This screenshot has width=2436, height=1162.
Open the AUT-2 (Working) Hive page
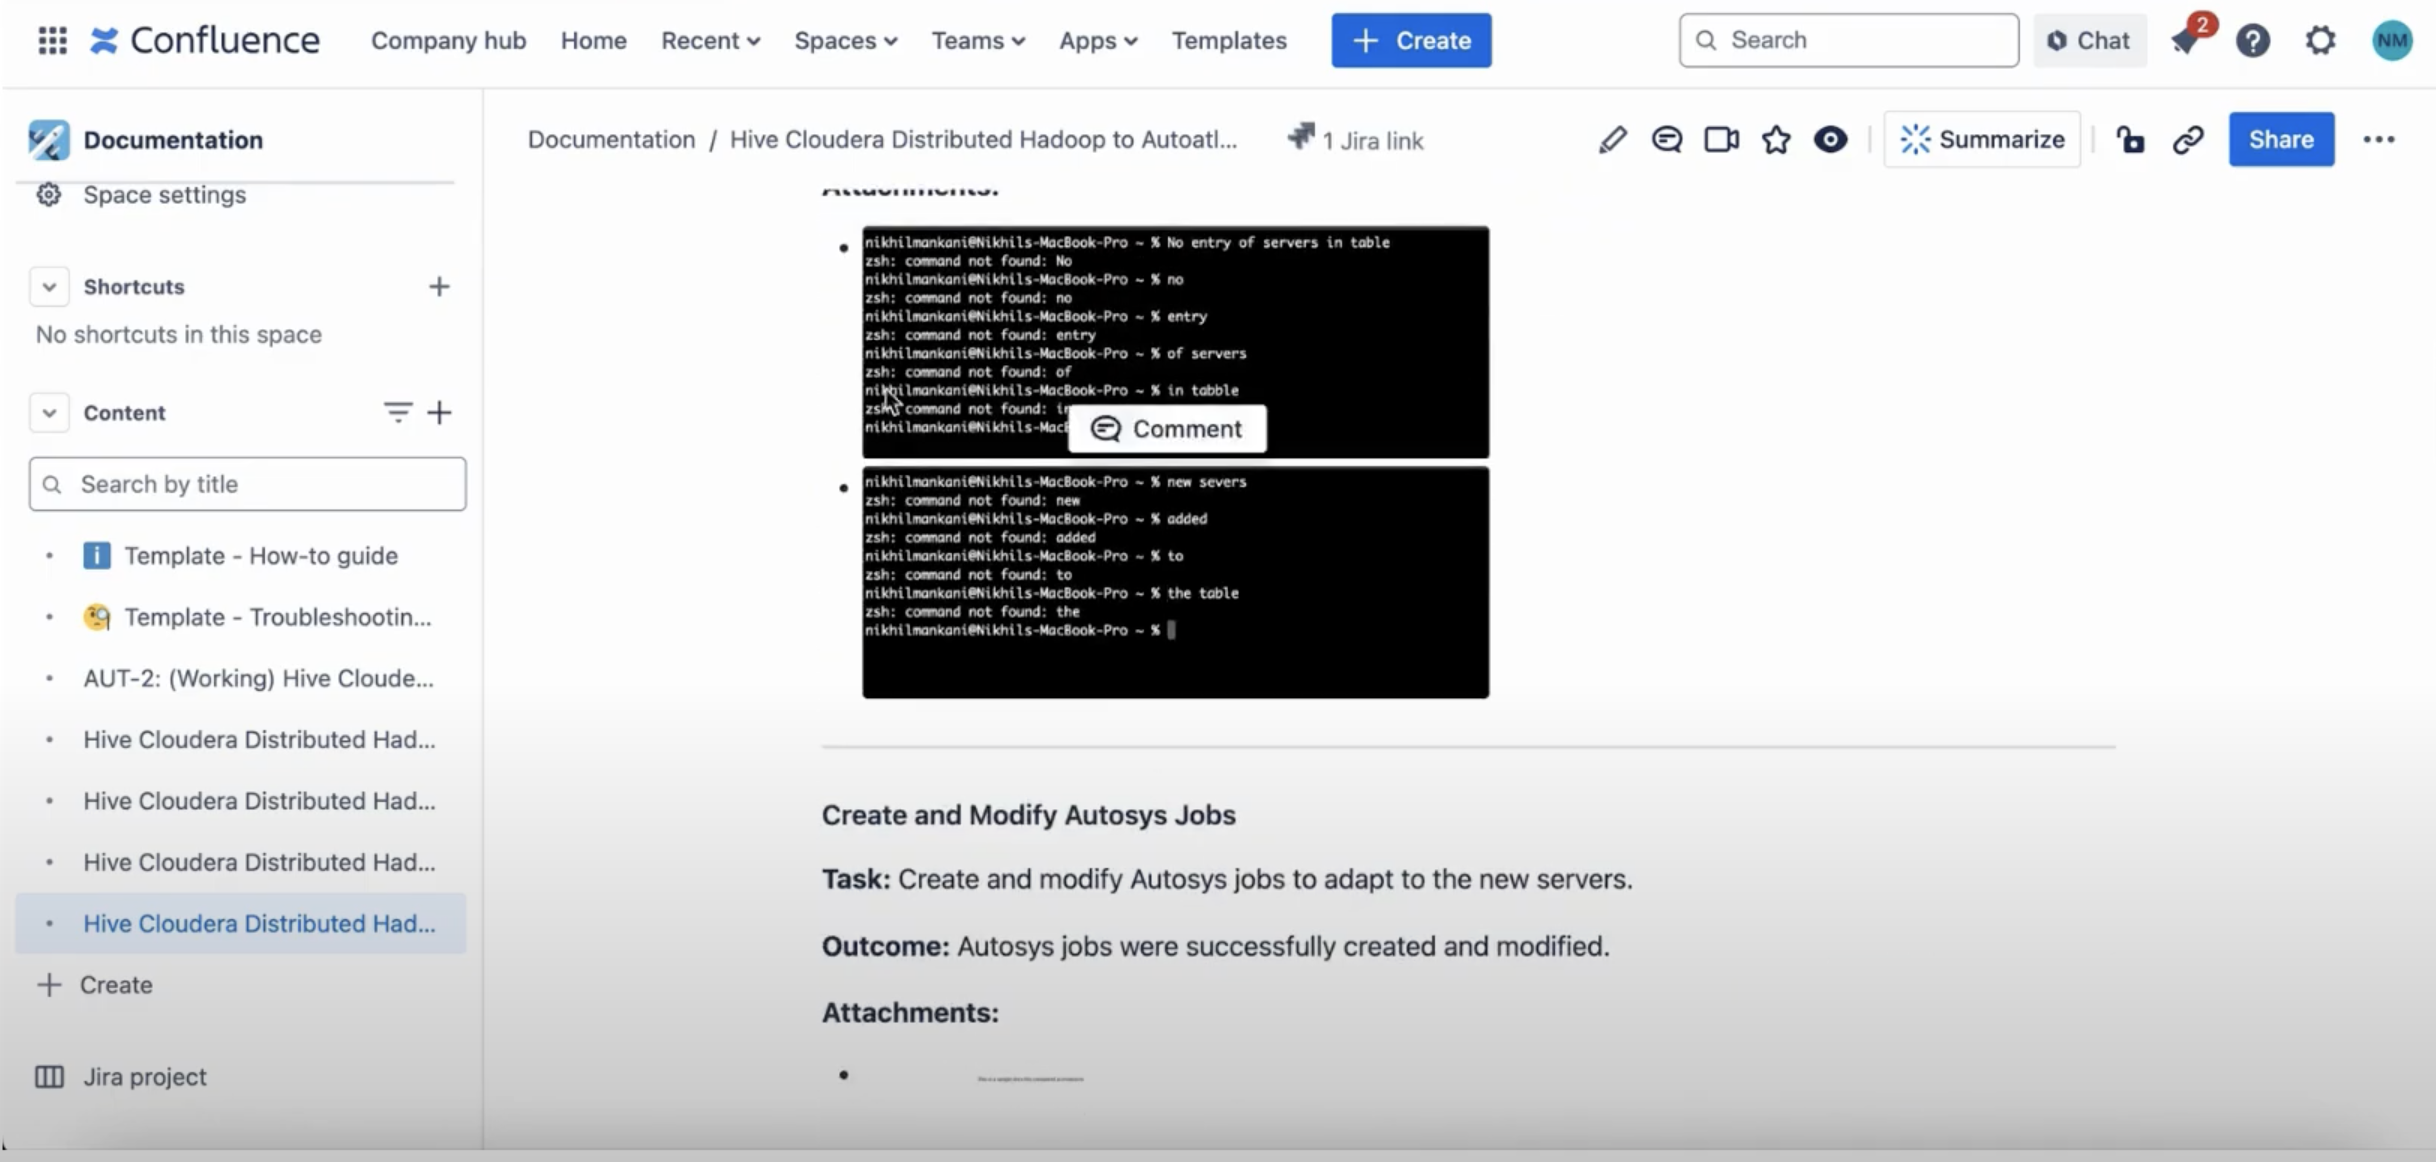tap(258, 679)
